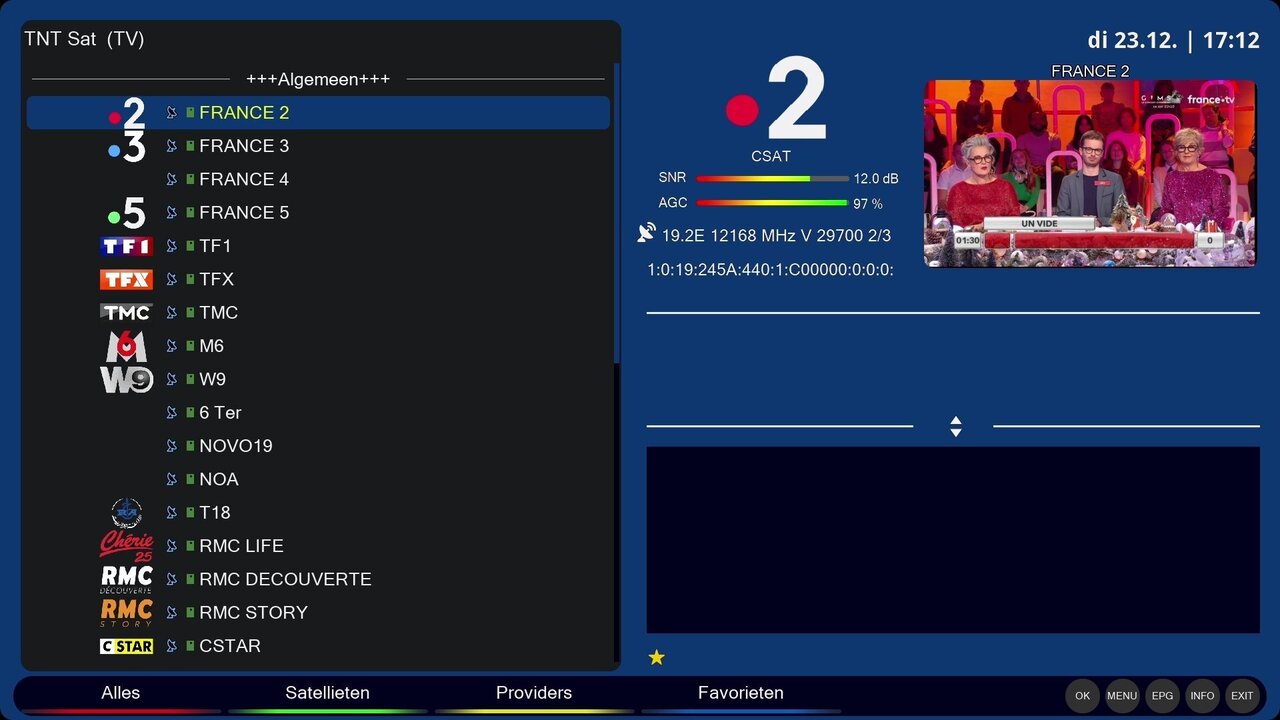Click the INFO button

(x=1202, y=696)
